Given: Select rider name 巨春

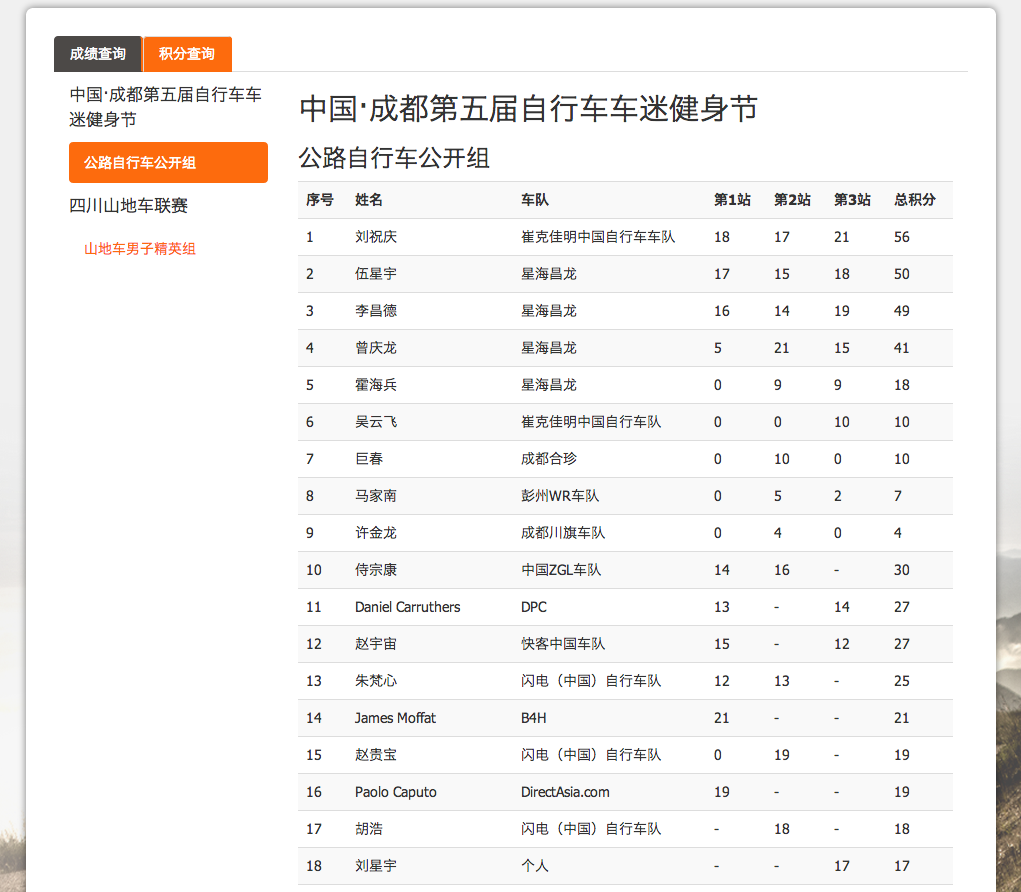Looking at the screenshot, I should tap(369, 459).
